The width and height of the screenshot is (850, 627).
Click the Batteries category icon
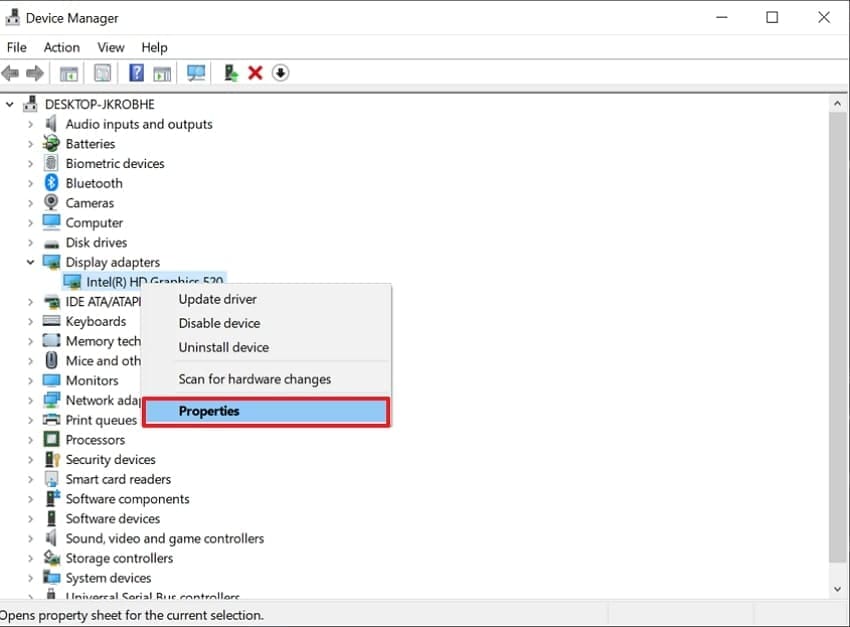51,144
